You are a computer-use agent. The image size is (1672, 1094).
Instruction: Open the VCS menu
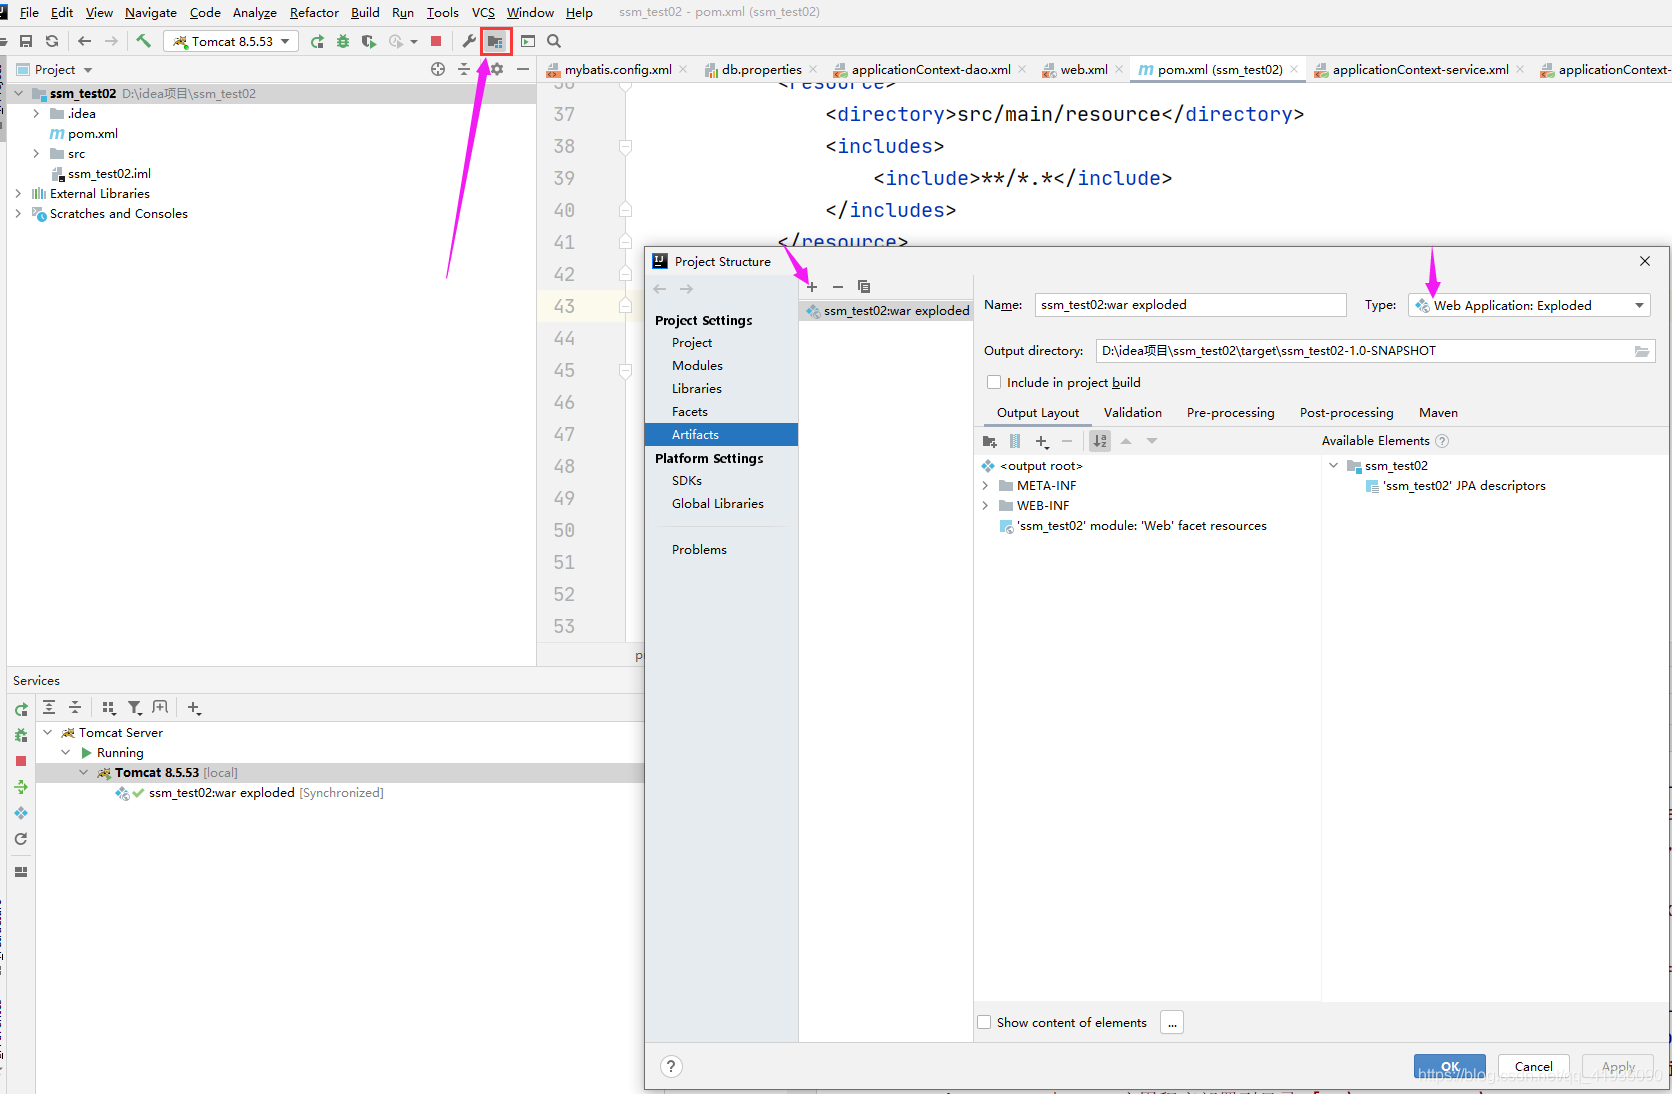click(483, 13)
